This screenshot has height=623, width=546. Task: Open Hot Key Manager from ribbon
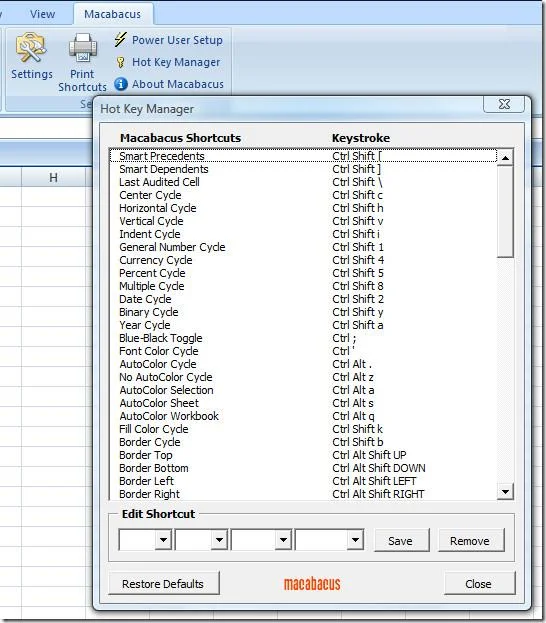tap(176, 62)
